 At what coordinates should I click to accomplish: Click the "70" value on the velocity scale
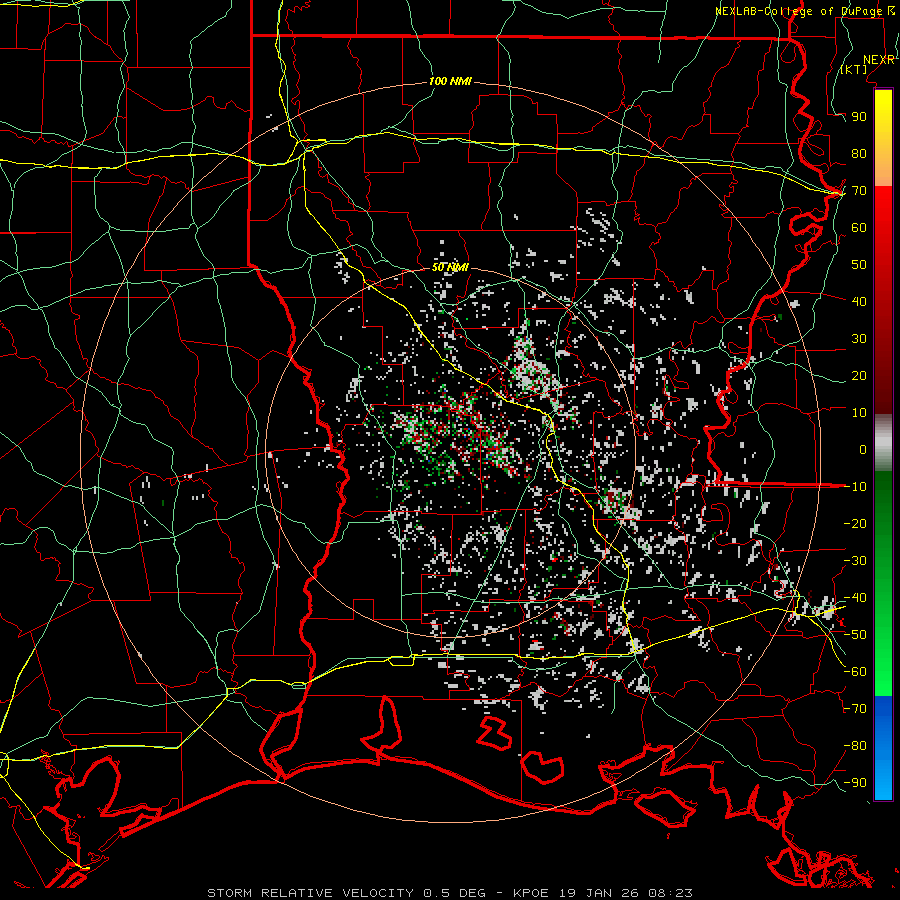[x=859, y=191]
